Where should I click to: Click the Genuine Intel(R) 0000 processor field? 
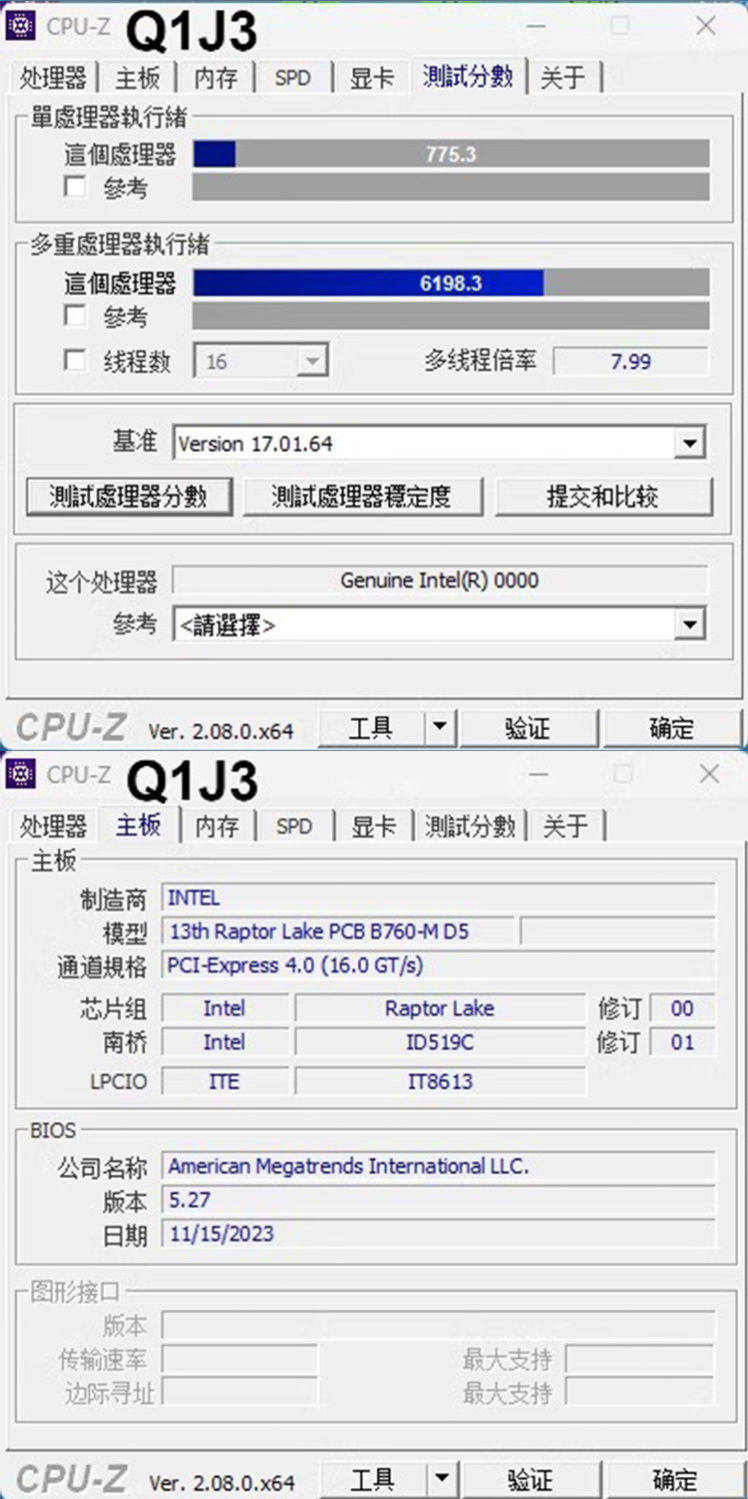tap(439, 580)
